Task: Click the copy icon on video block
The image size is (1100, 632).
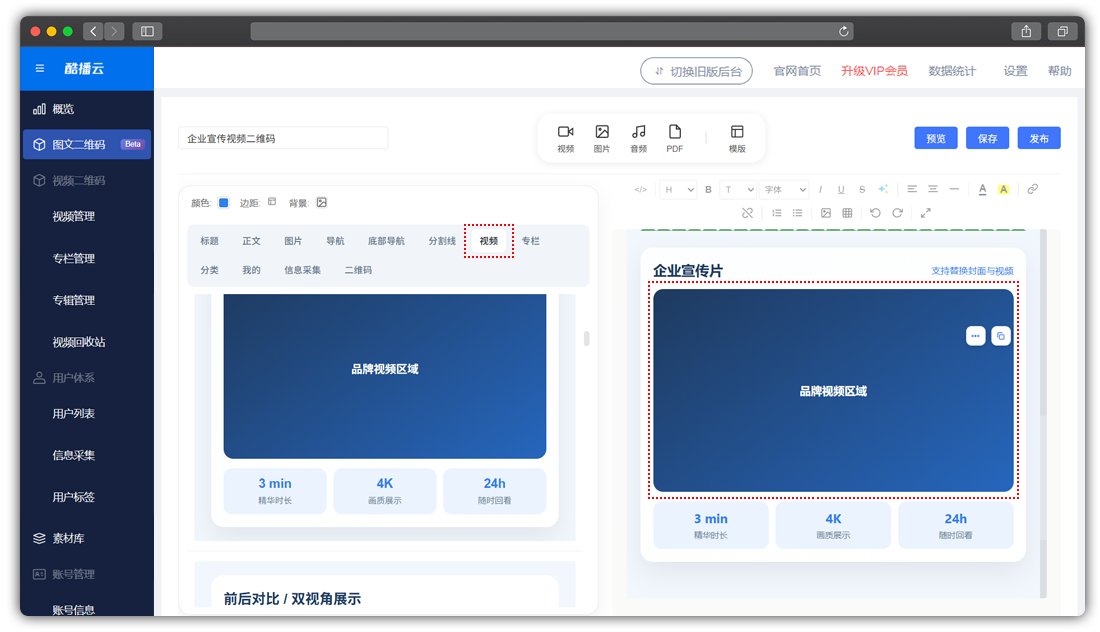Action: pyautogui.click(x=1001, y=336)
